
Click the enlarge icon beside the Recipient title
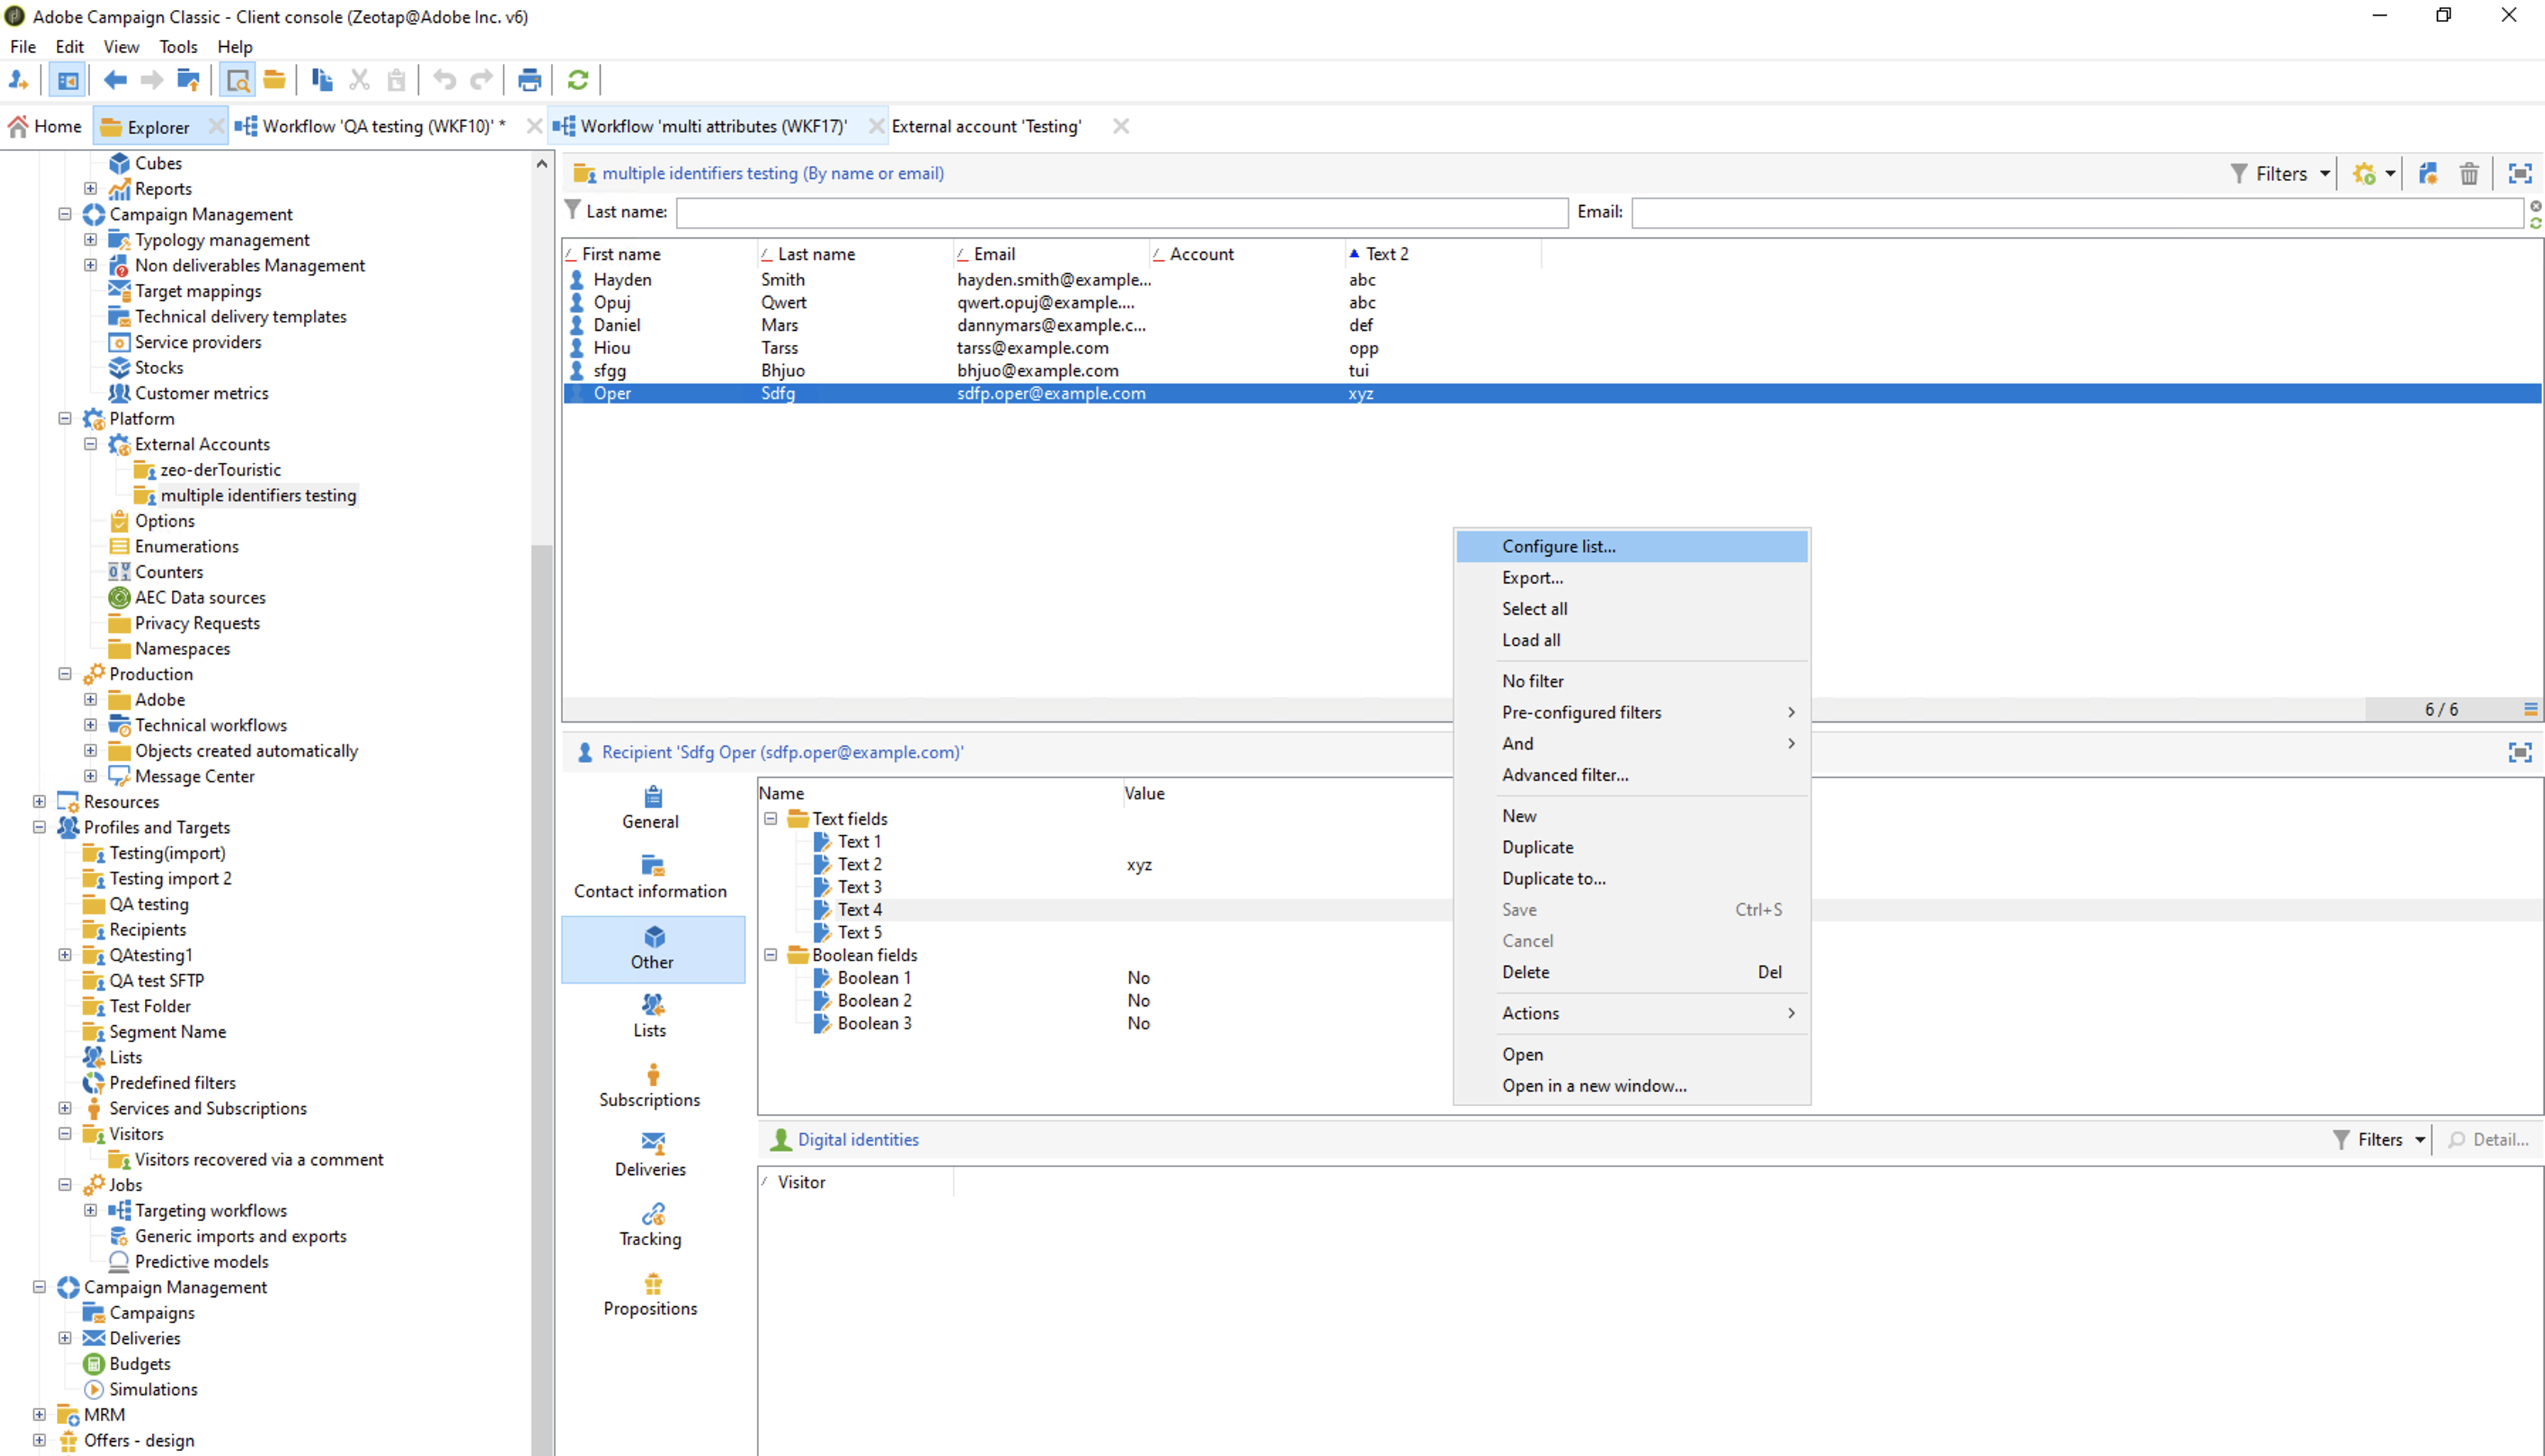(x=2519, y=752)
